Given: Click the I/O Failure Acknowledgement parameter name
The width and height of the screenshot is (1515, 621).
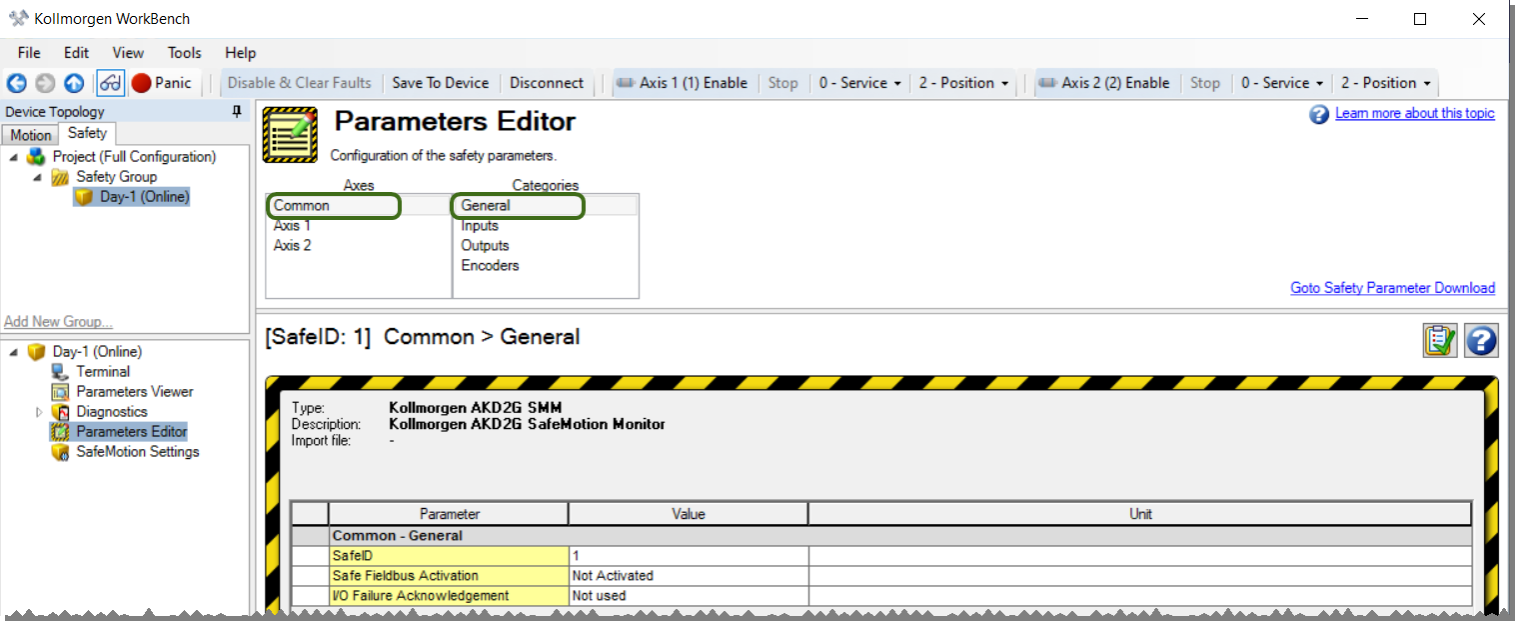Looking at the screenshot, I should [448, 596].
